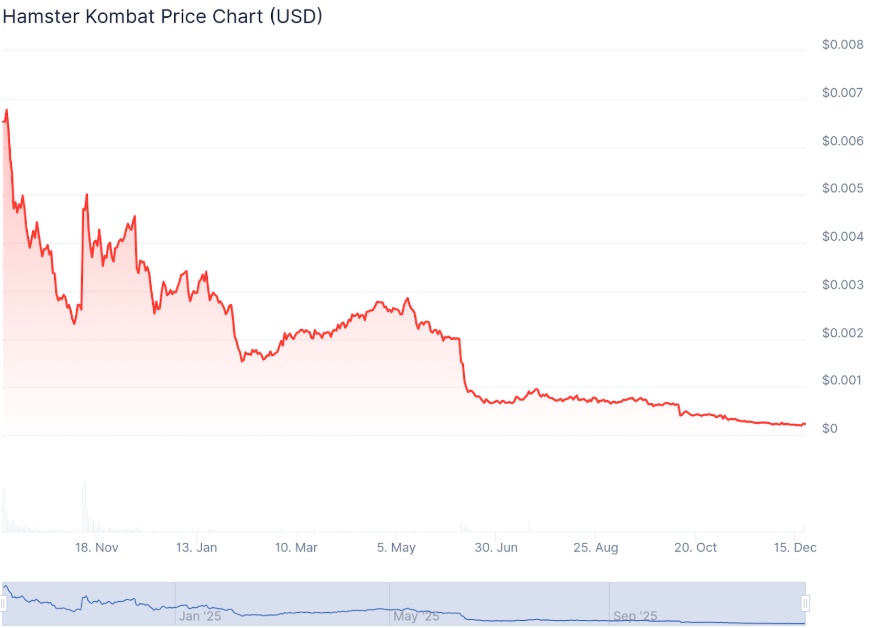Click the $0.008 price axis label
The image size is (871, 628).
click(843, 44)
